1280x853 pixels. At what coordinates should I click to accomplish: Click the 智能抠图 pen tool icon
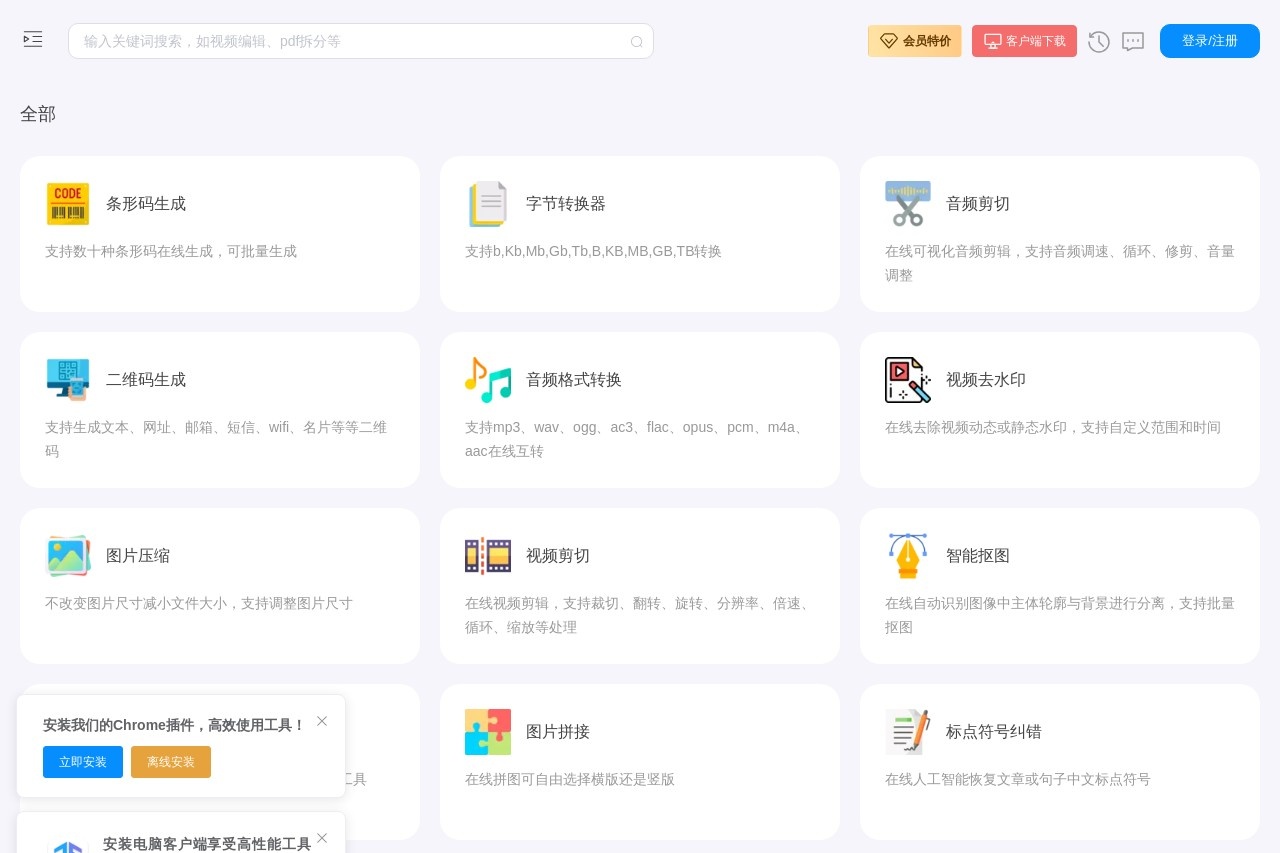coord(907,556)
